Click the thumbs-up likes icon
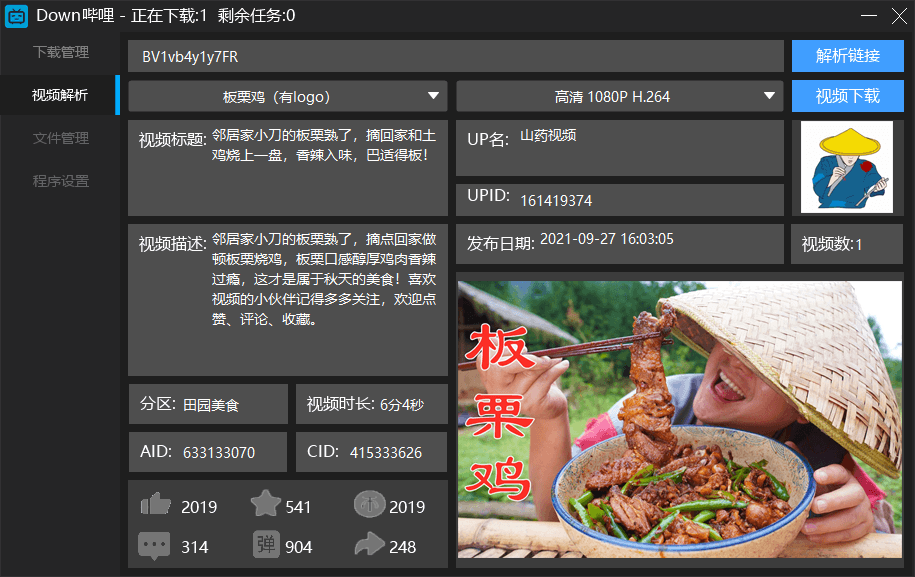Viewport: 915px width, 577px height. click(155, 505)
